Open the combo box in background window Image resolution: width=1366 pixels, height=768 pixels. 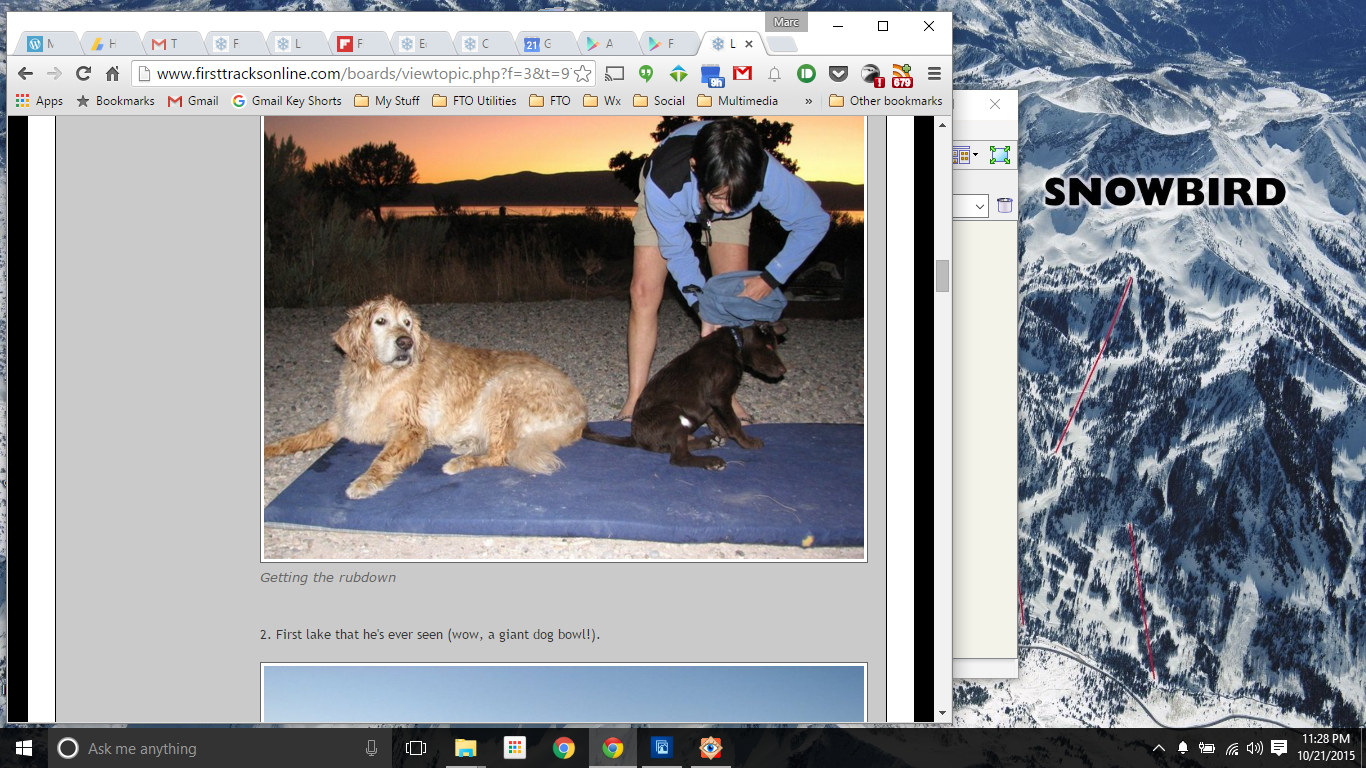pyautogui.click(x=972, y=206)
